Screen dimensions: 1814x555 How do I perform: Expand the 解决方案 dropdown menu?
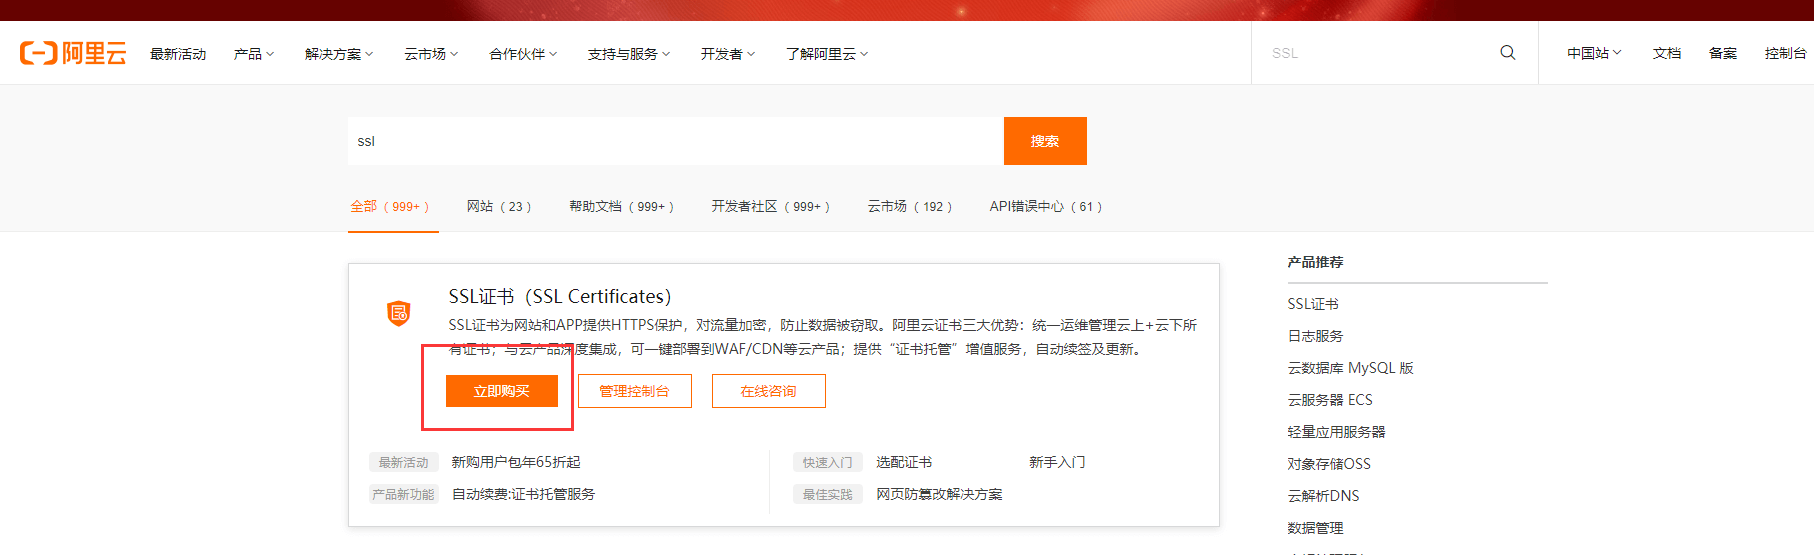click(x=339, y=54)
